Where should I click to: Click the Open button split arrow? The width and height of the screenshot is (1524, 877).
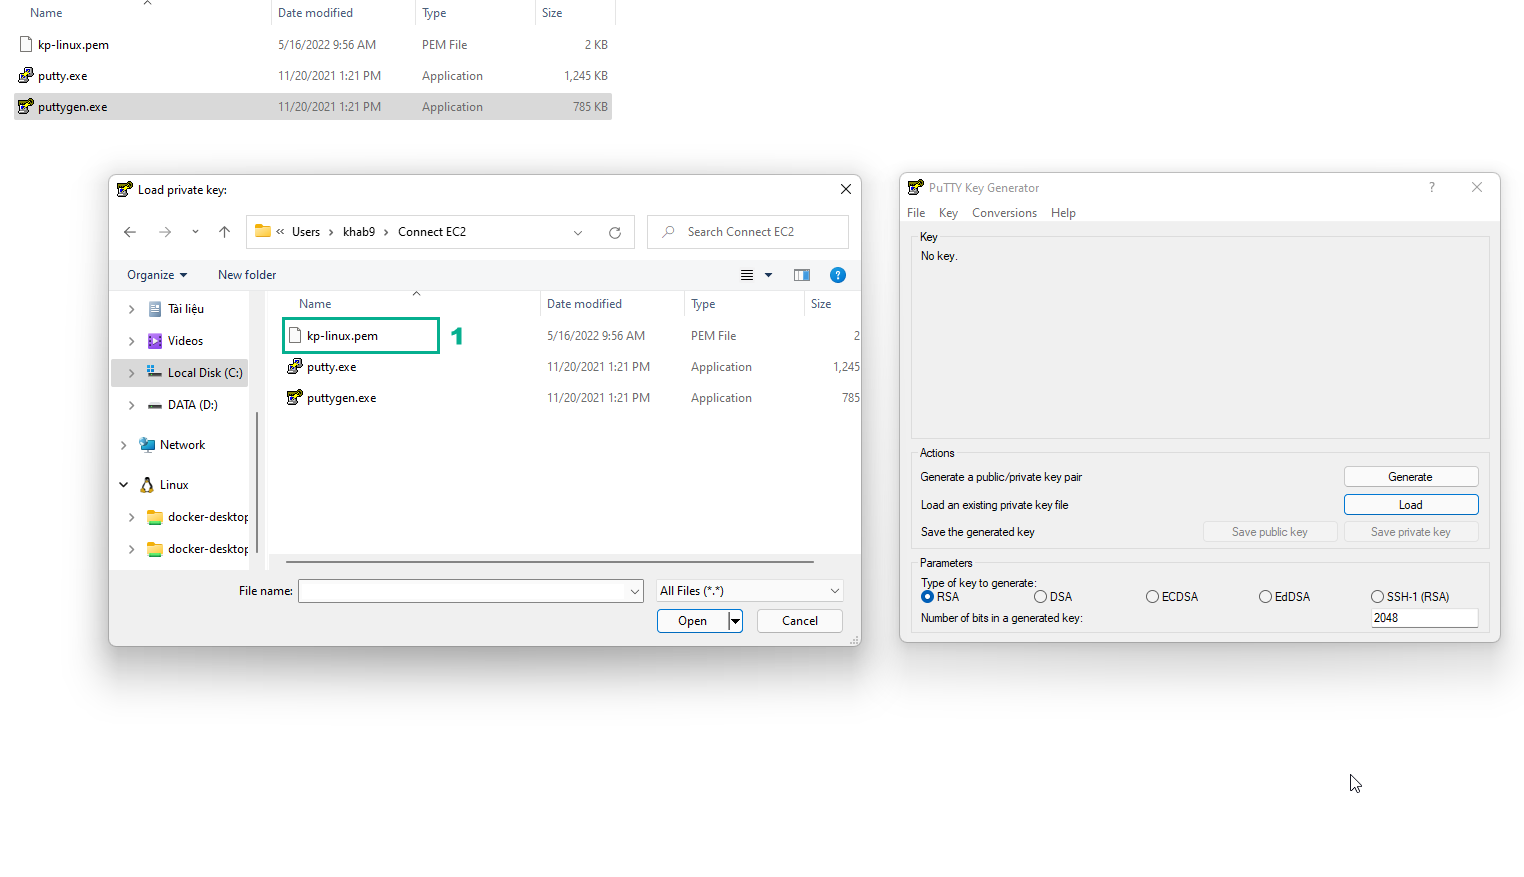click(735, 621)
